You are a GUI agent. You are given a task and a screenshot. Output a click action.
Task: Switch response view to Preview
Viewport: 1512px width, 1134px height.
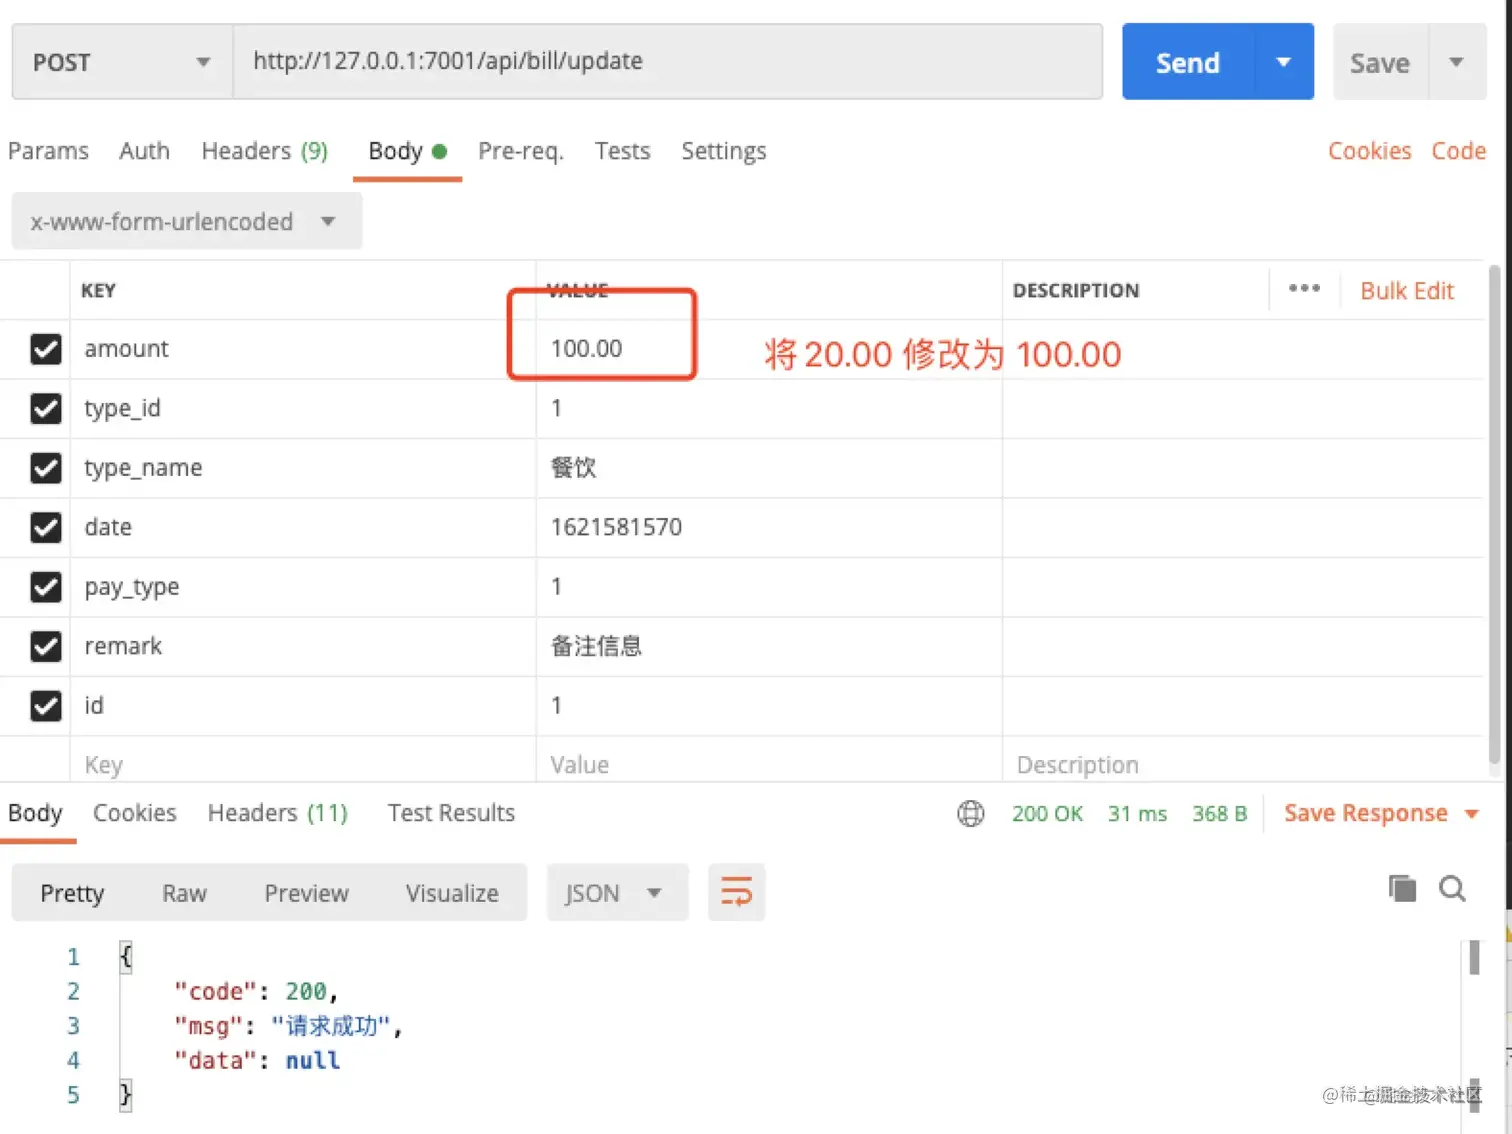[x=306, y=893]
